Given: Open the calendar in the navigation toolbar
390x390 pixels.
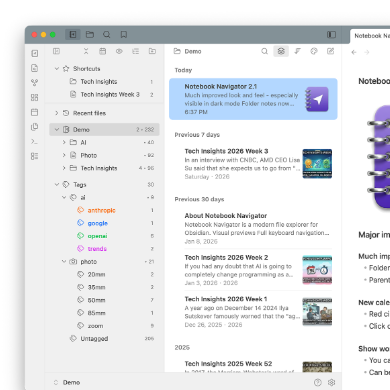Looking at the screenshot, I should [x=103, y=51].
